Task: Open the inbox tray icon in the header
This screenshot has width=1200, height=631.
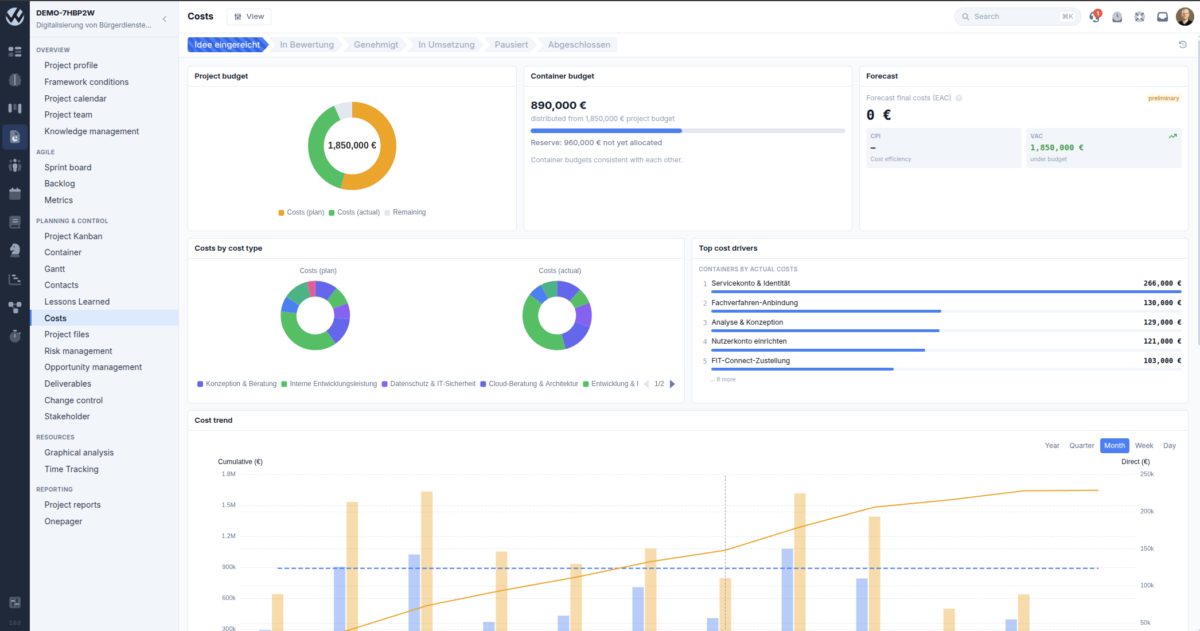Action: 1162,16
